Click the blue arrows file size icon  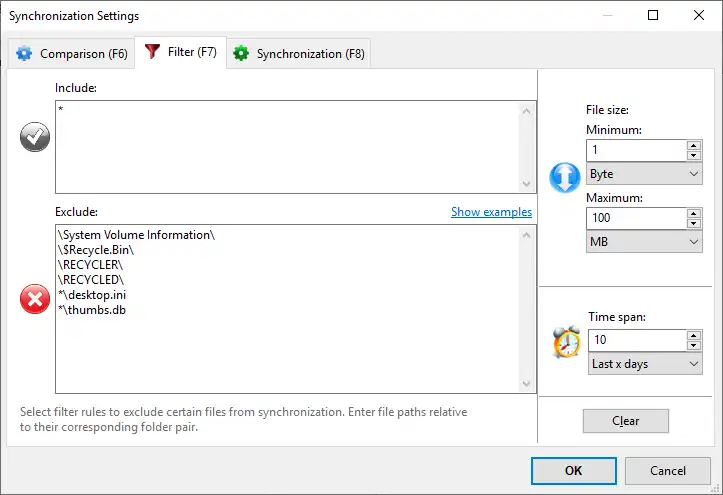(x=565, y=177)
